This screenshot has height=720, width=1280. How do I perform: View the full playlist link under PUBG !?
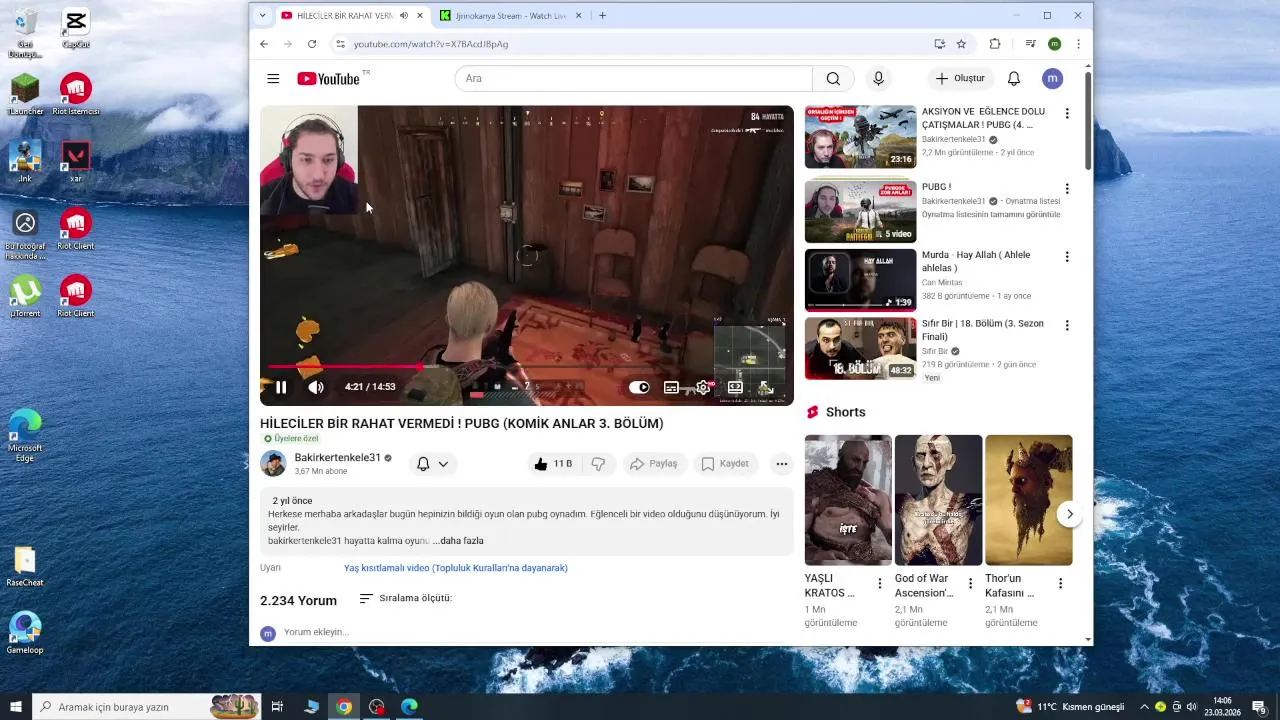(x=991, y=215)
